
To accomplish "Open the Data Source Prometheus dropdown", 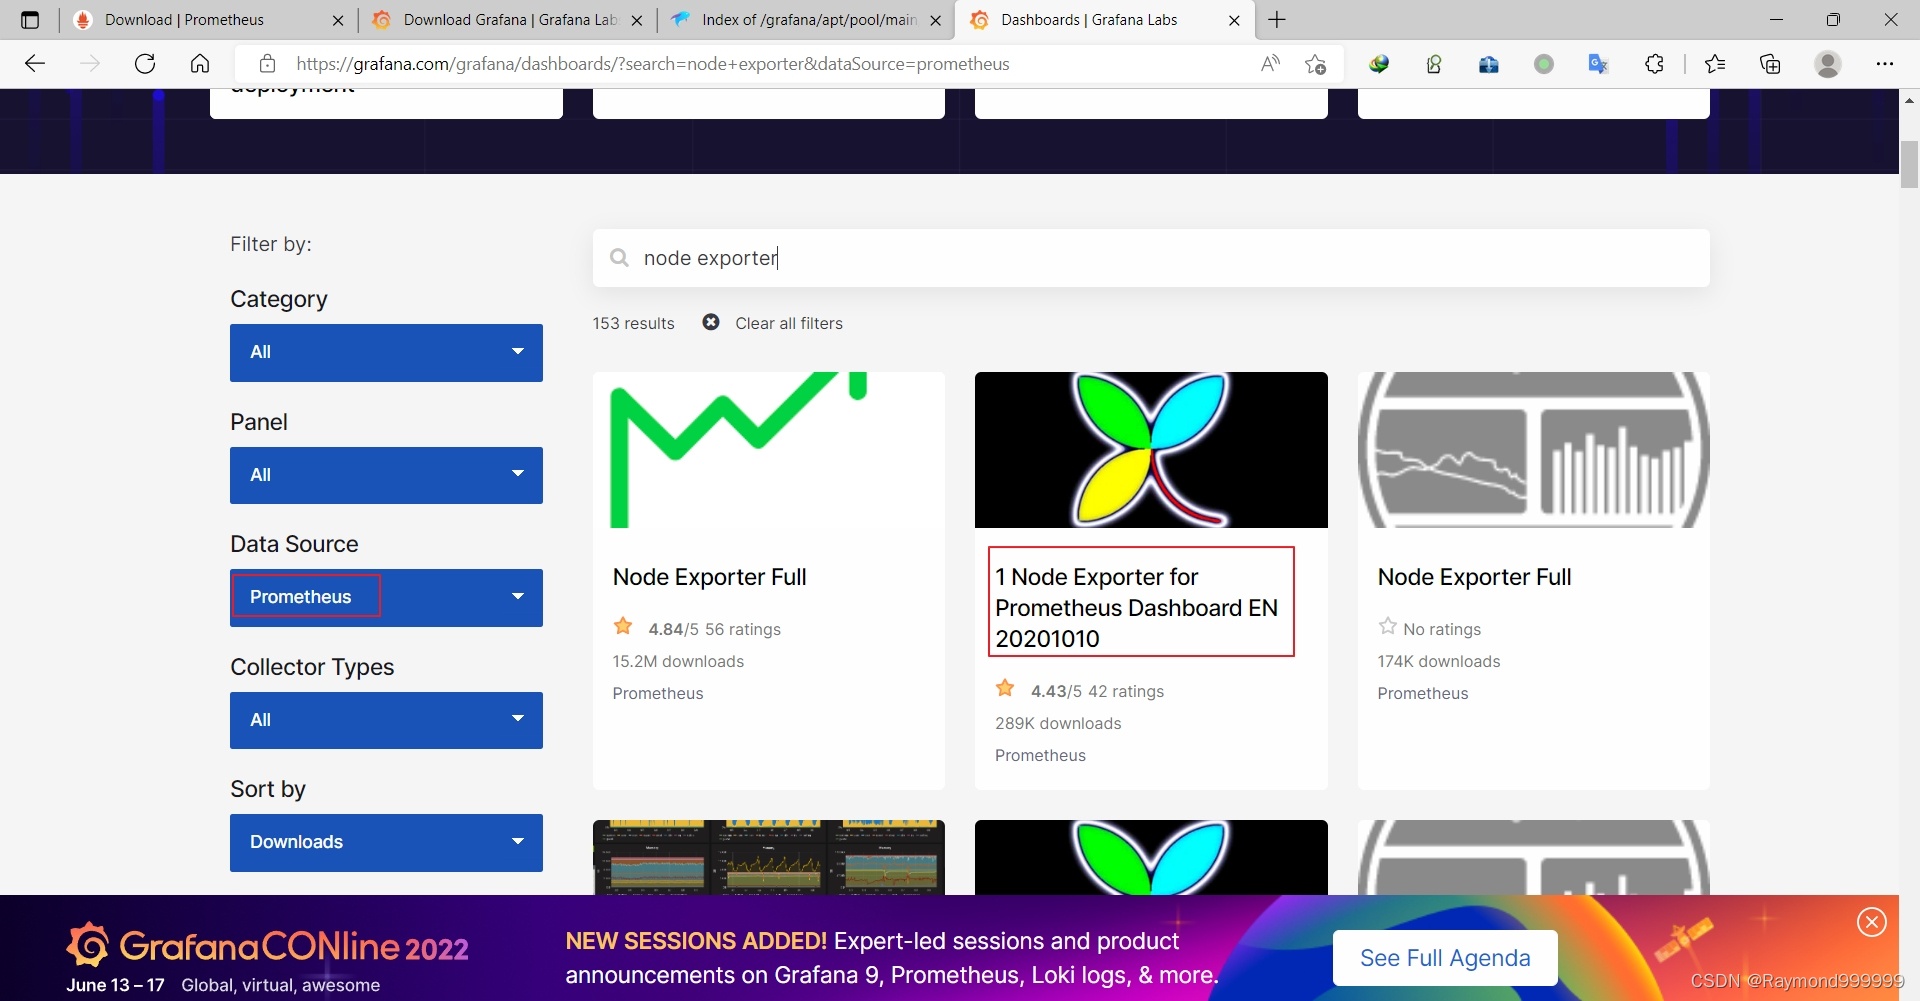I will (386, 597).
